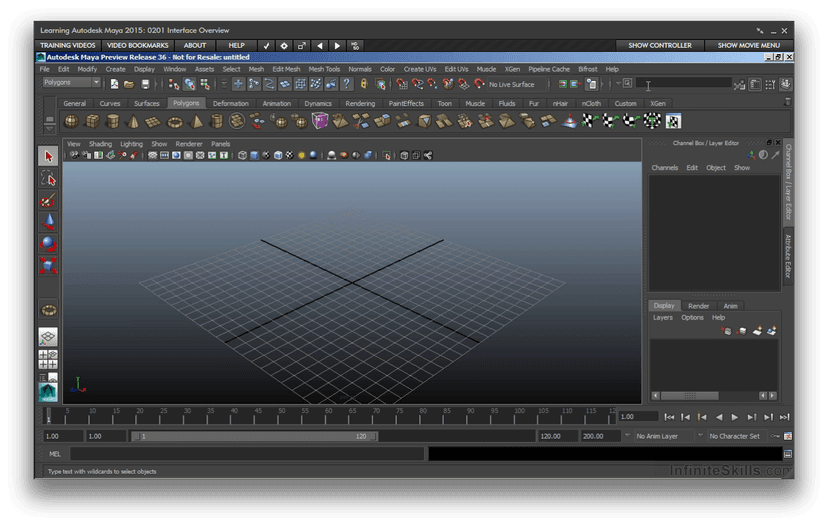Click the last-used tool torus icon in toolbox
Image resolution: width=828 pixels, height=526 pixels.
49,310
